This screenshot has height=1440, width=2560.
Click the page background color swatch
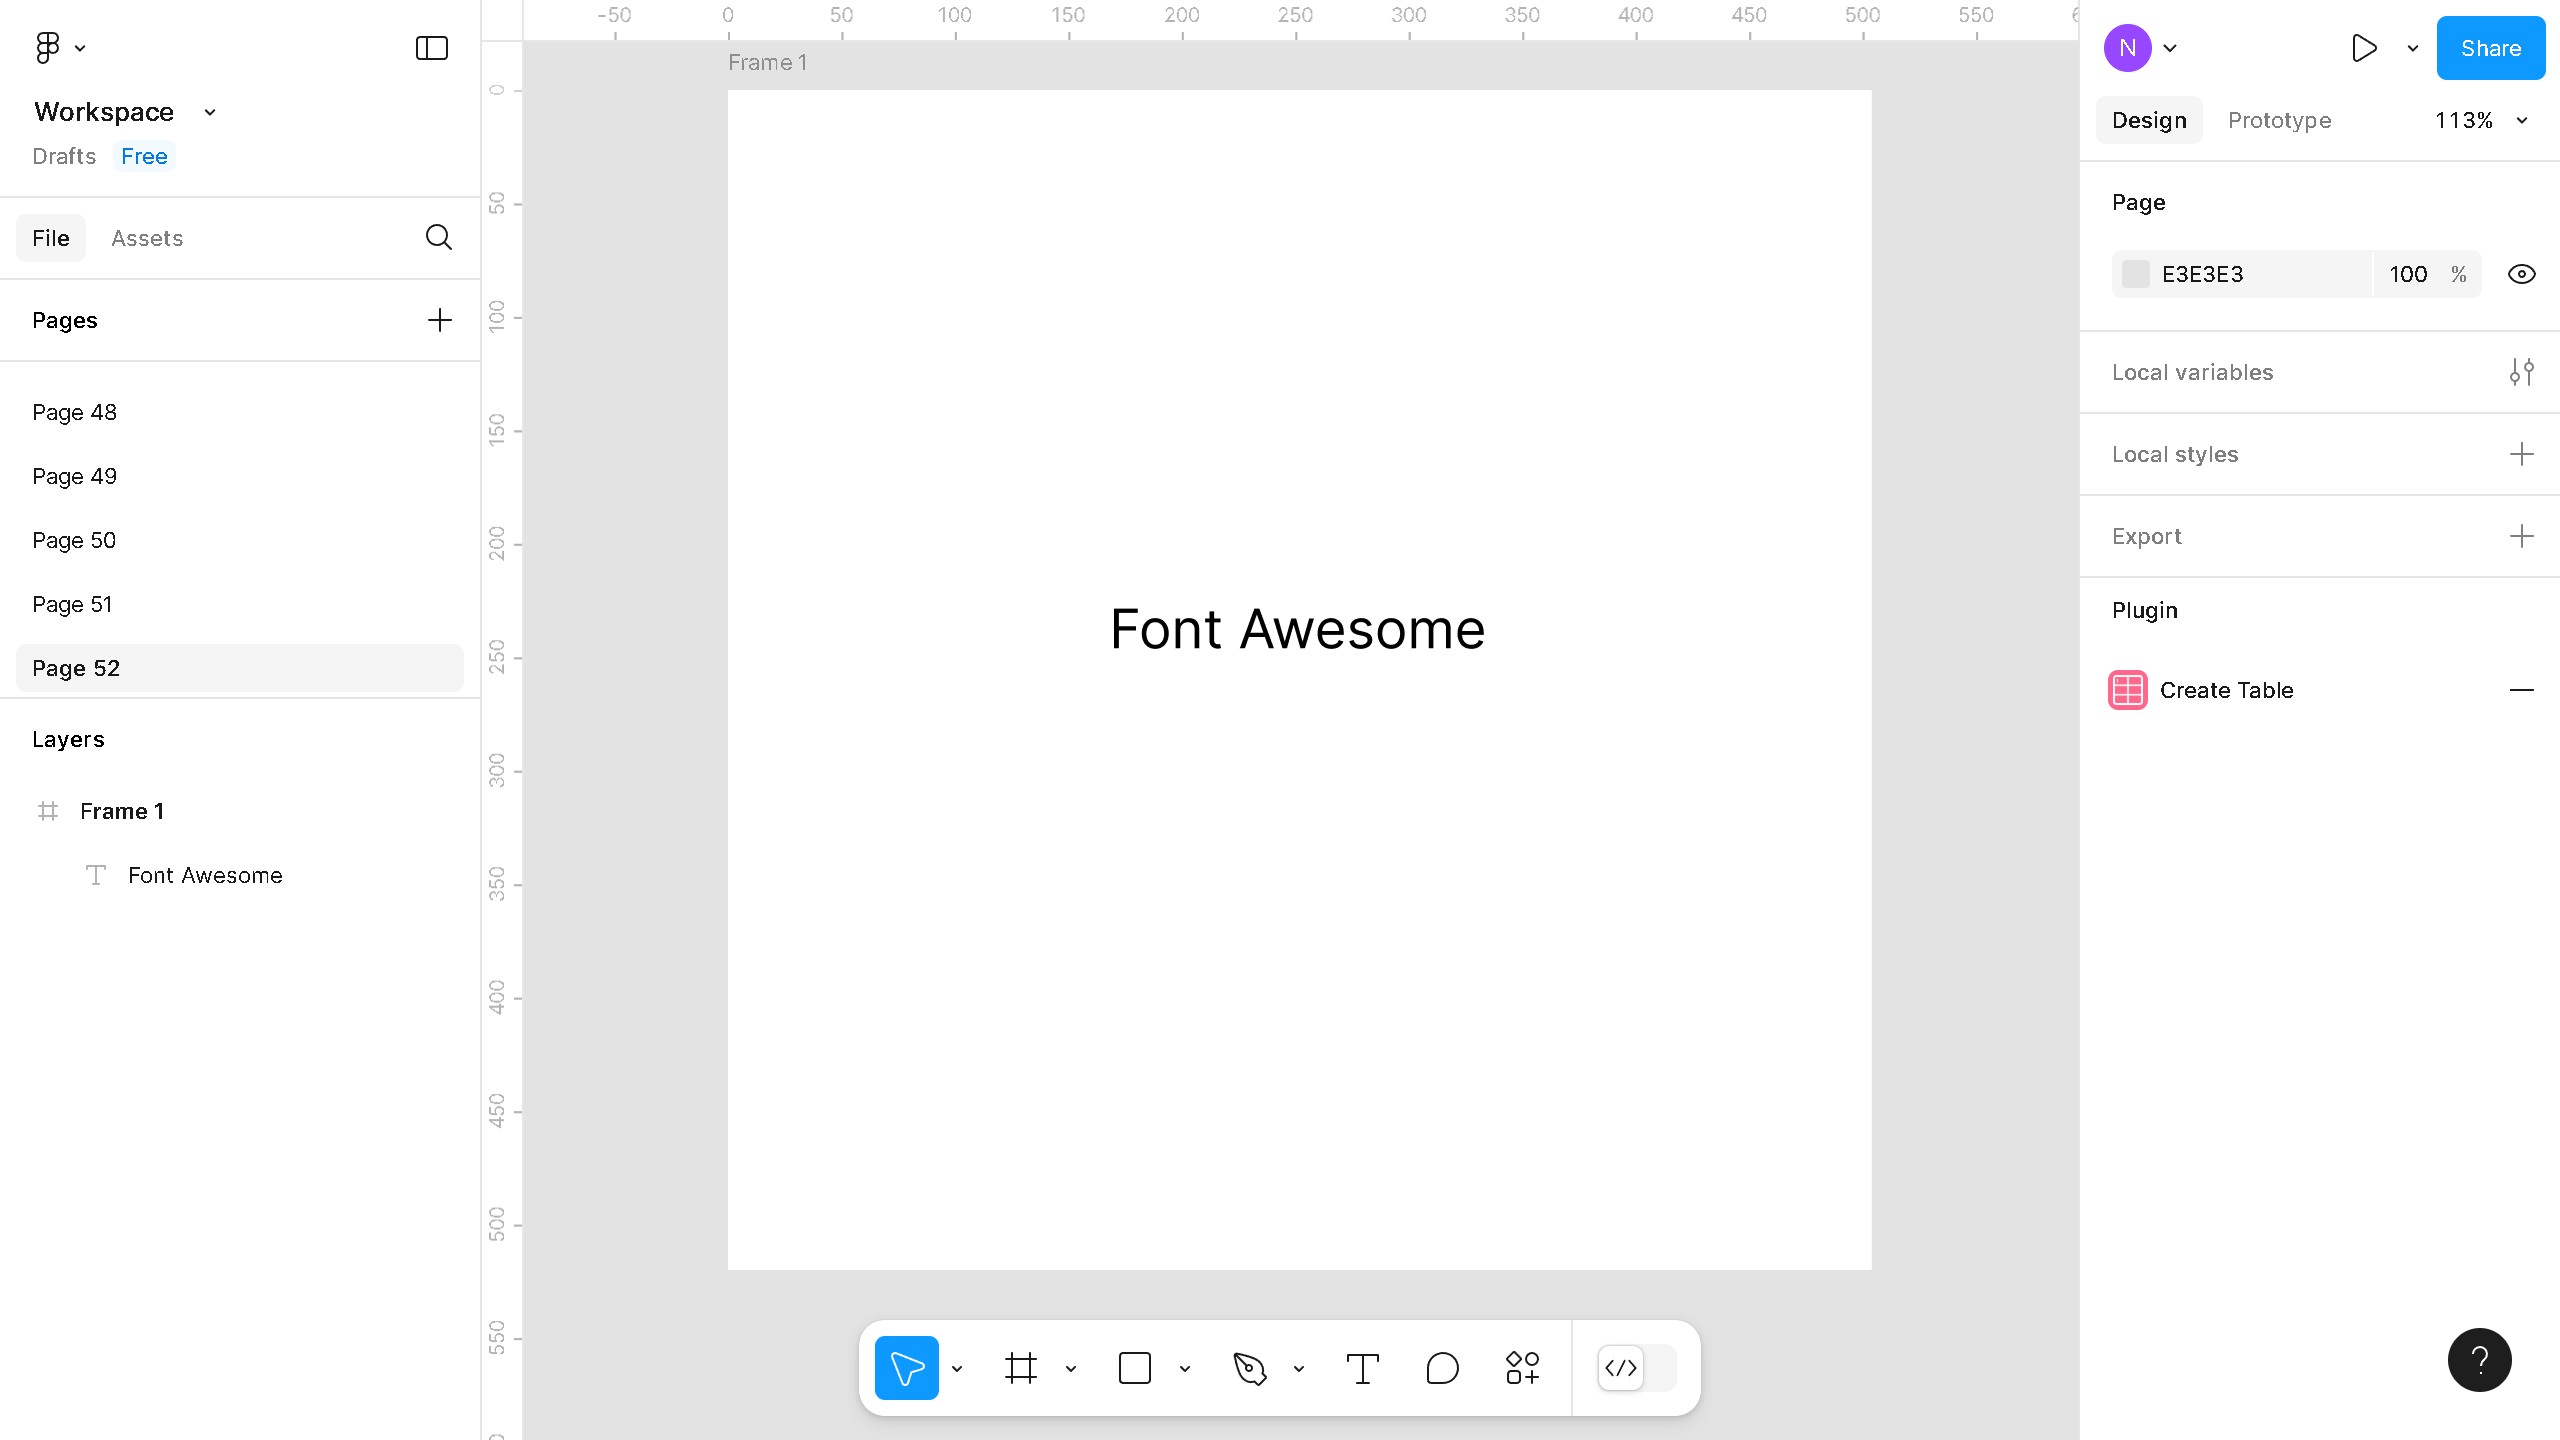[x=2136, y=273]
